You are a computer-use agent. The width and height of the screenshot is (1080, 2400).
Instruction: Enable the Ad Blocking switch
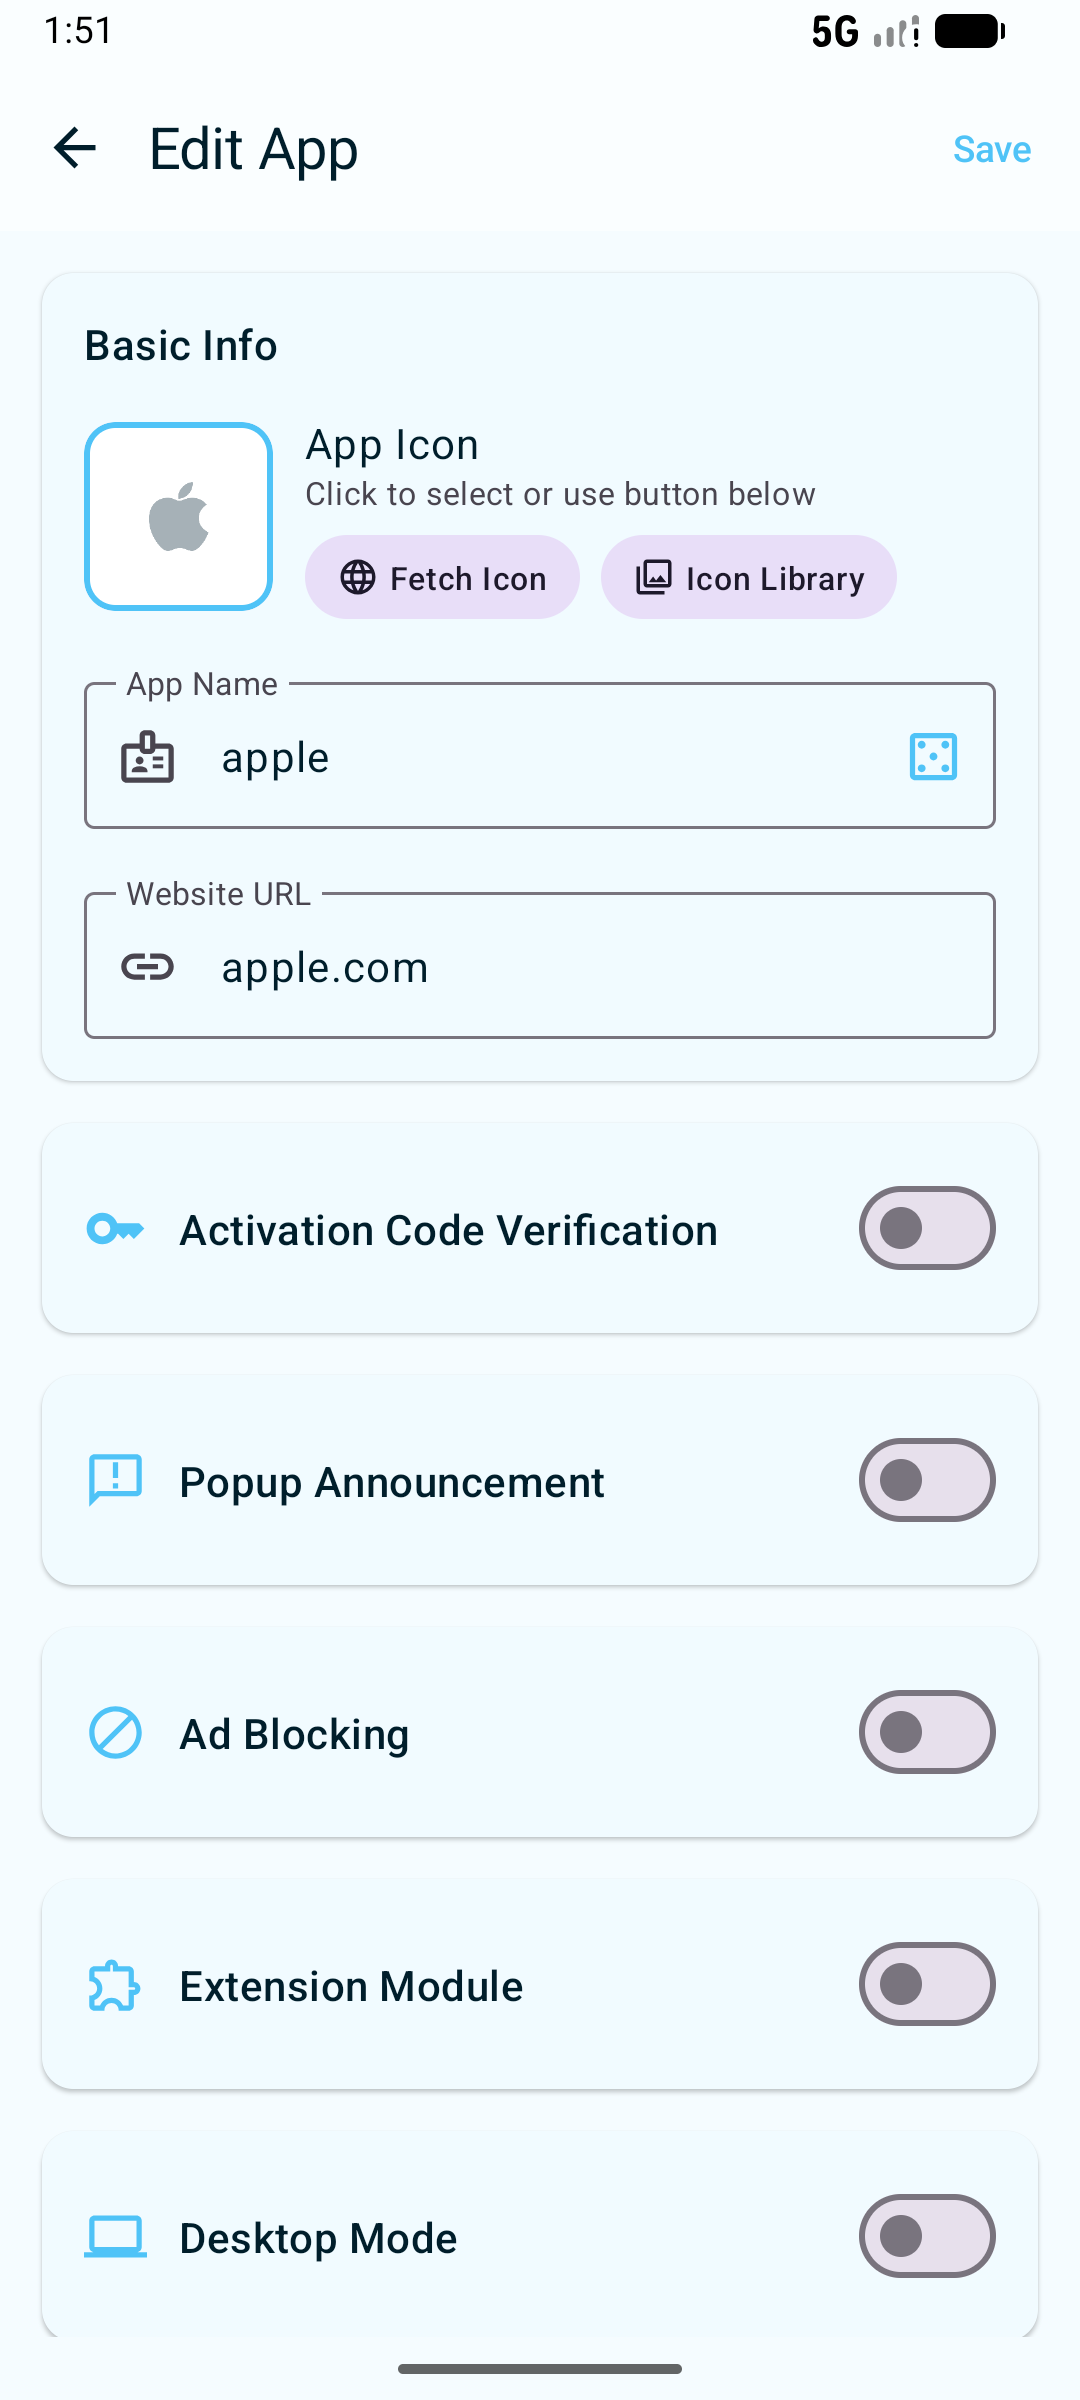point(926,1732)
